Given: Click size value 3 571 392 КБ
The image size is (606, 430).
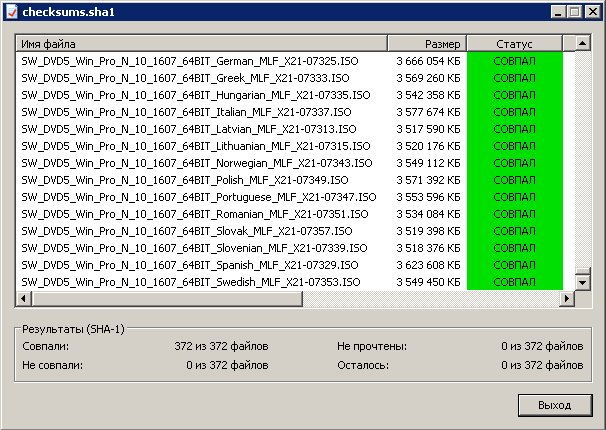Looking at the screenshot, I should tap(429, 180).
